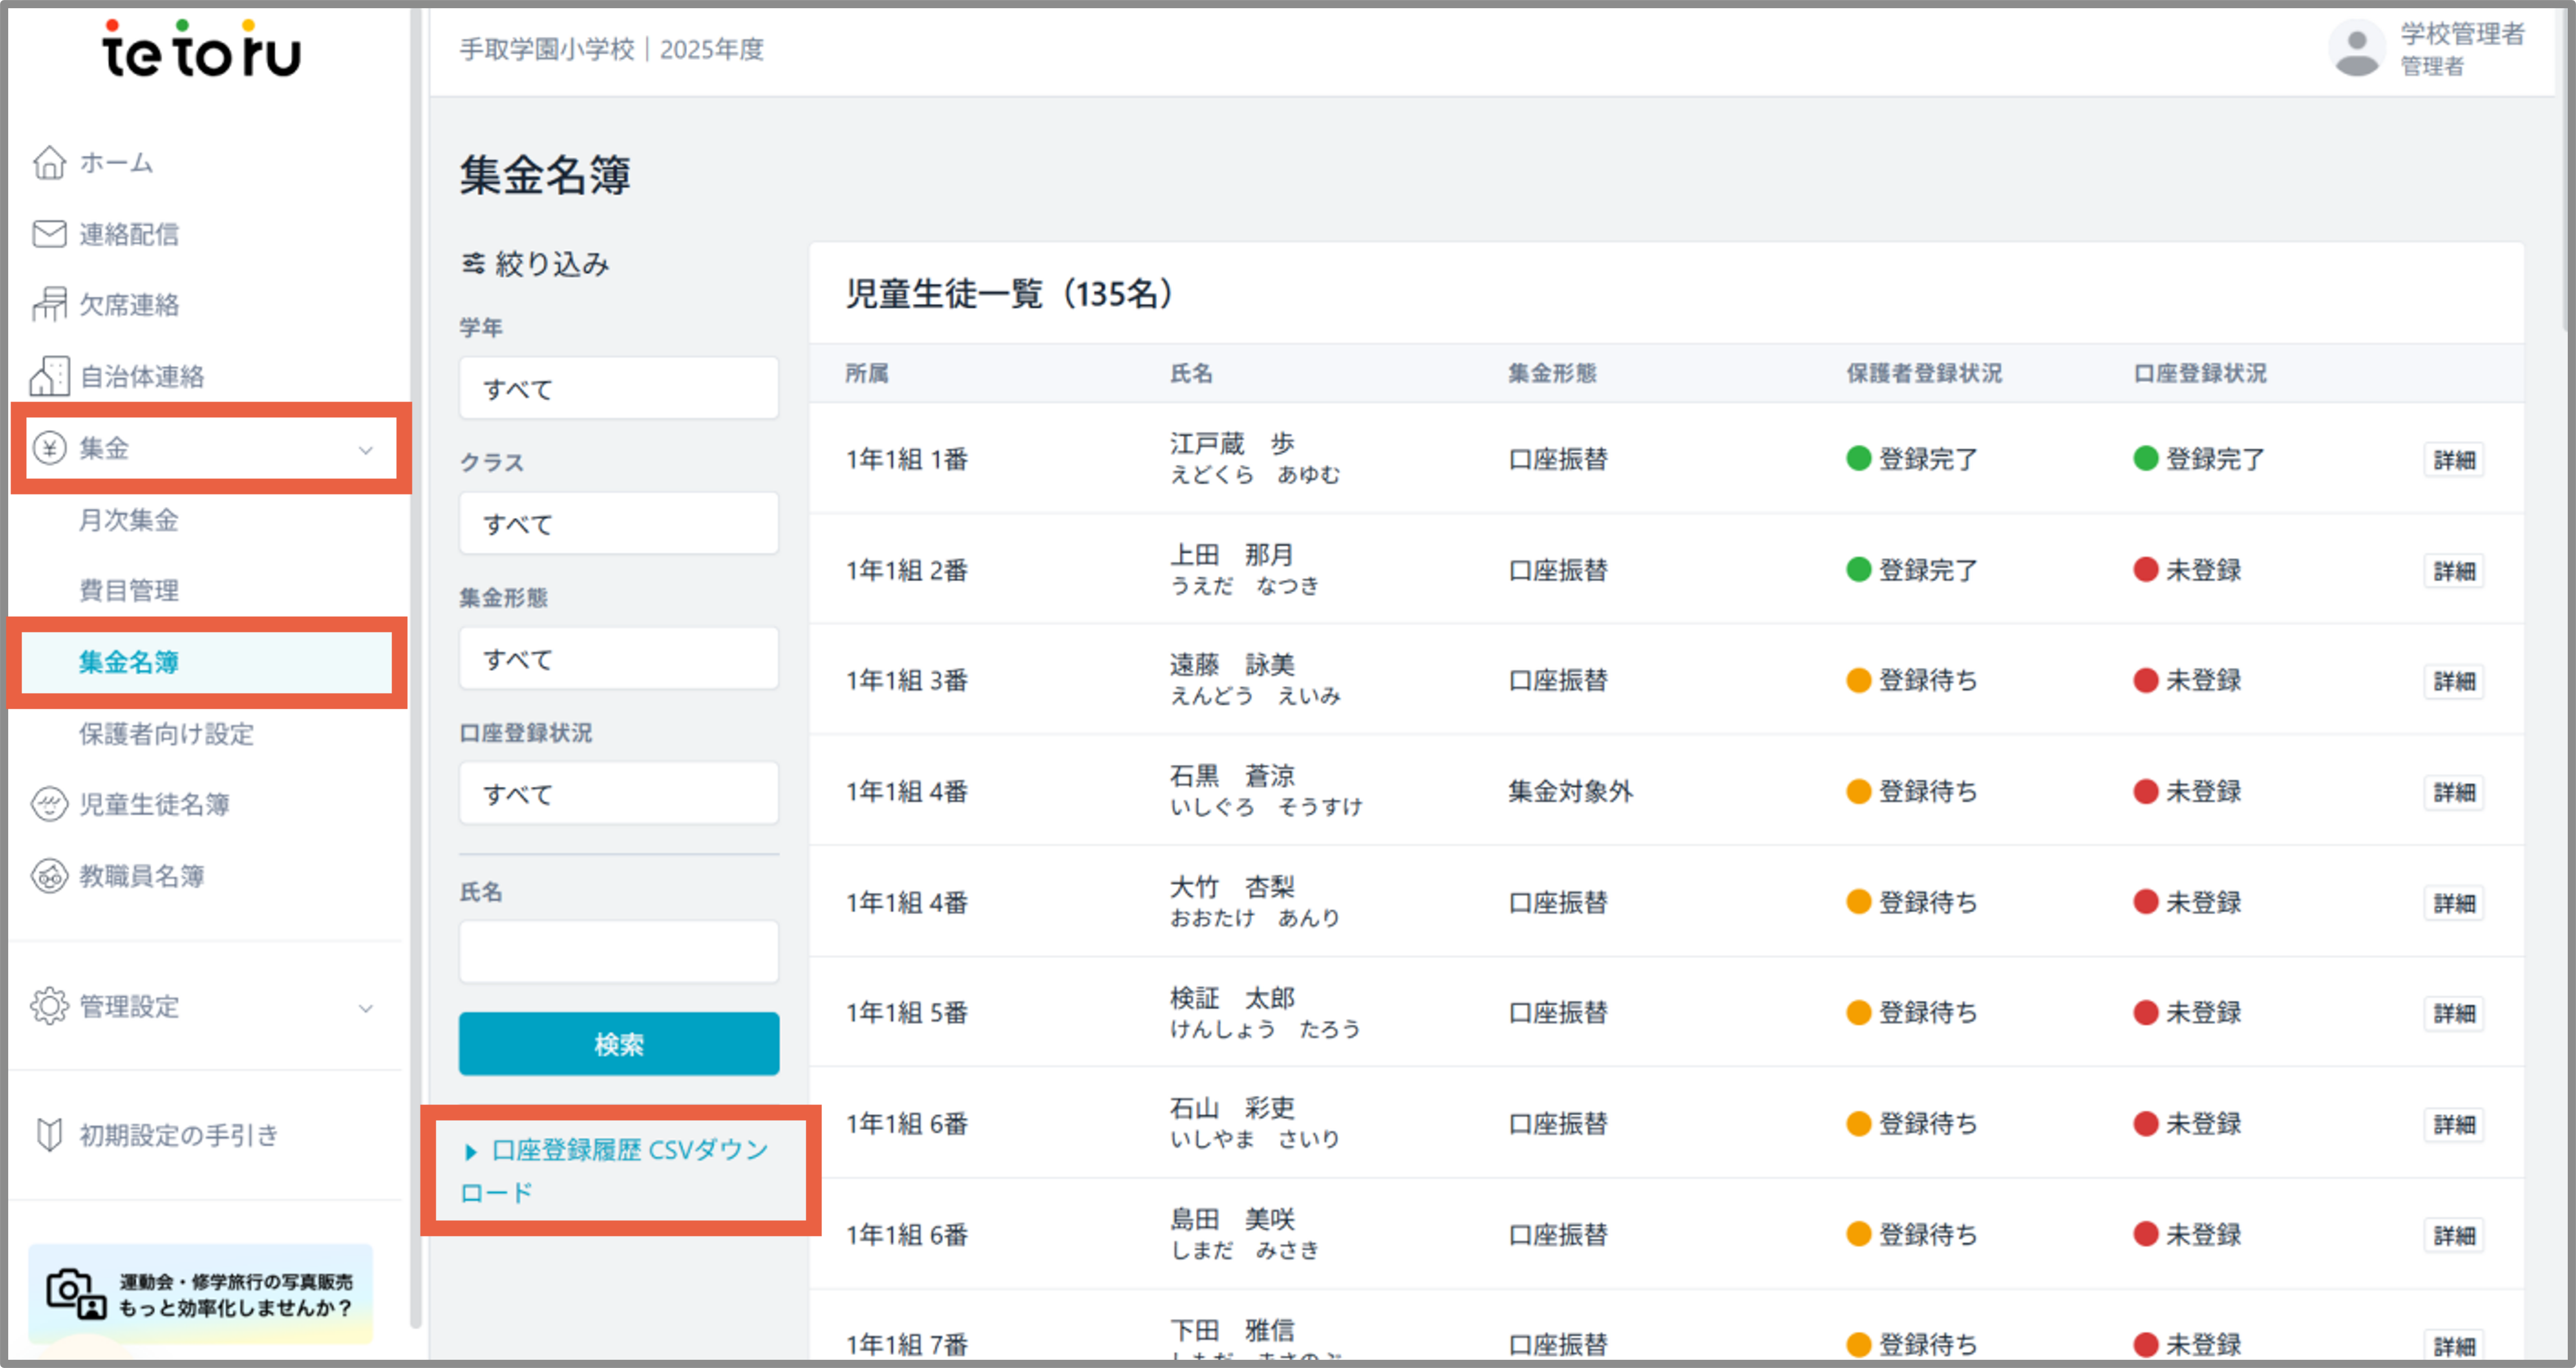Open 詳細 for 大竹 杏梨

coord(2454,903)
